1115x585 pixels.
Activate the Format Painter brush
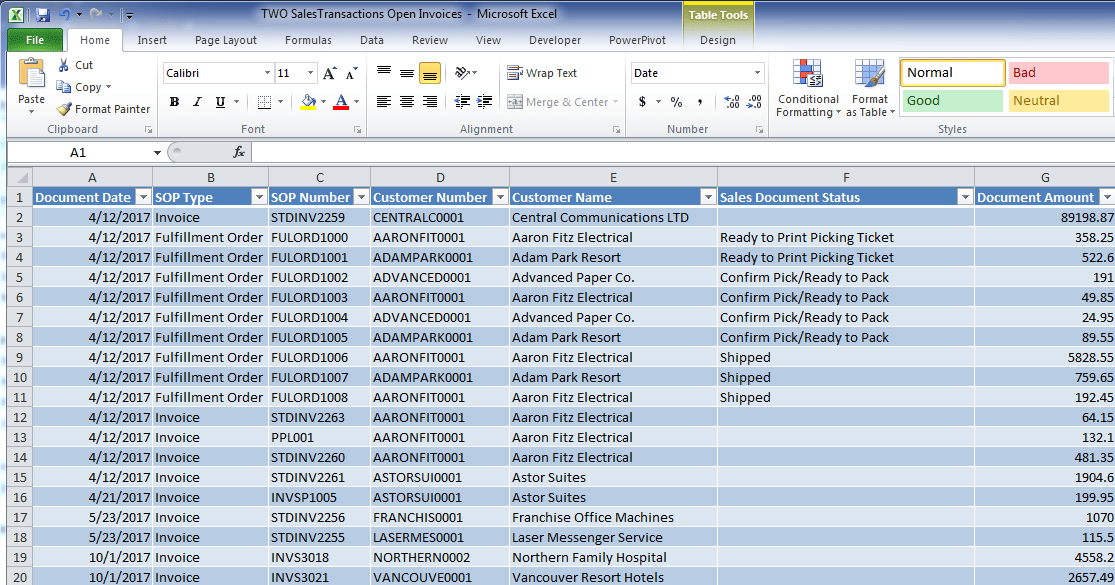pyautogui.click(x=64, y=109)
